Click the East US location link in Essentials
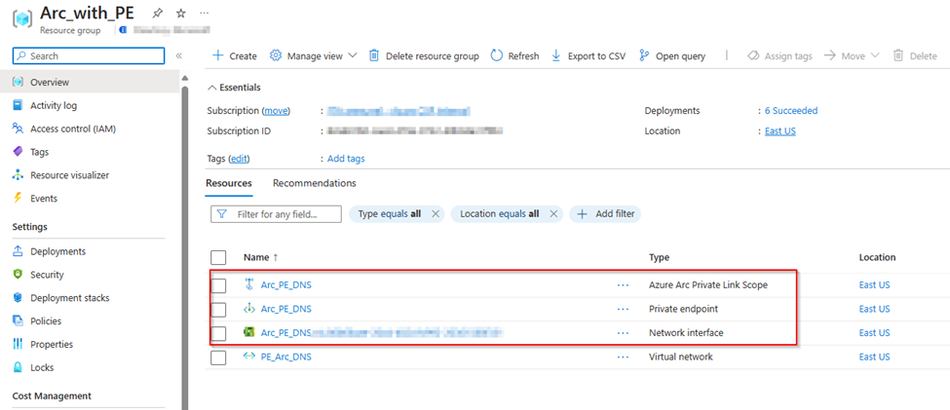Image resolution: width=950 pixels, height=410 pixels. click(x=780, y=131)
